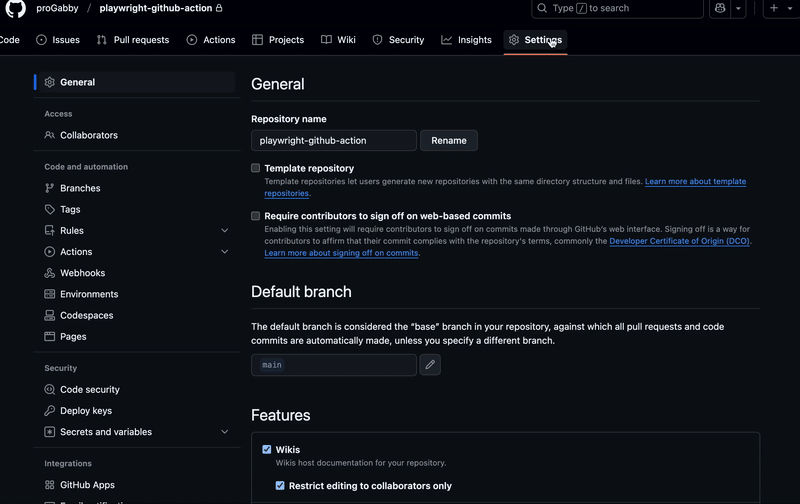Image resolution: width=800 pixels, height=504 pixels.
Task: Open 'Learn more about template repositories' link
Action: pyautogui.click(x=695, y=182)
